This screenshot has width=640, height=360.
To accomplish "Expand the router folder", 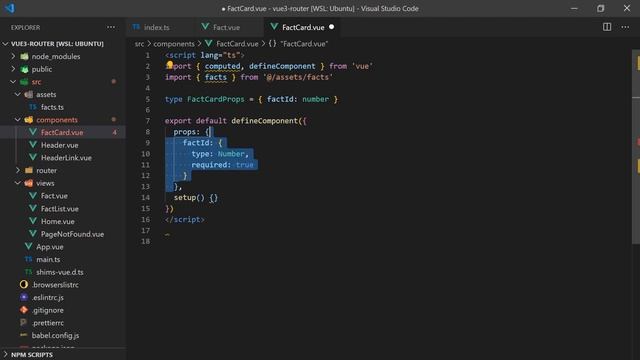I will click(18, 170).
